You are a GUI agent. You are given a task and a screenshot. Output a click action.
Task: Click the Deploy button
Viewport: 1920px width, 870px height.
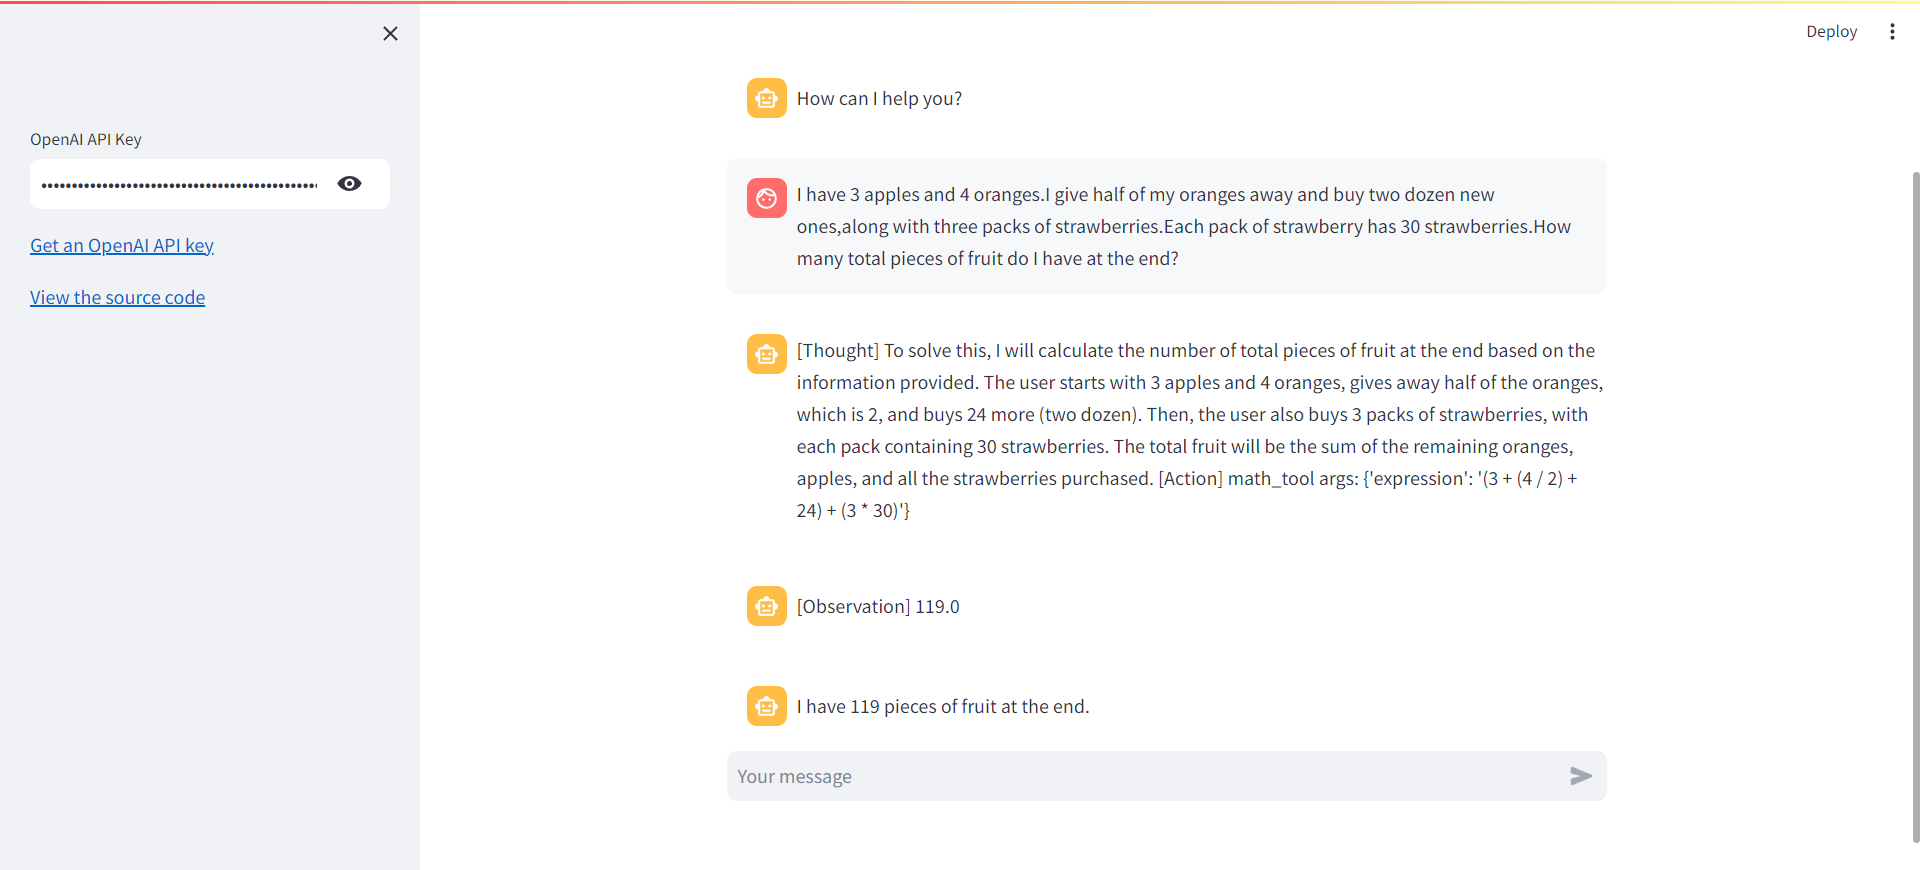coord(1830,32)
